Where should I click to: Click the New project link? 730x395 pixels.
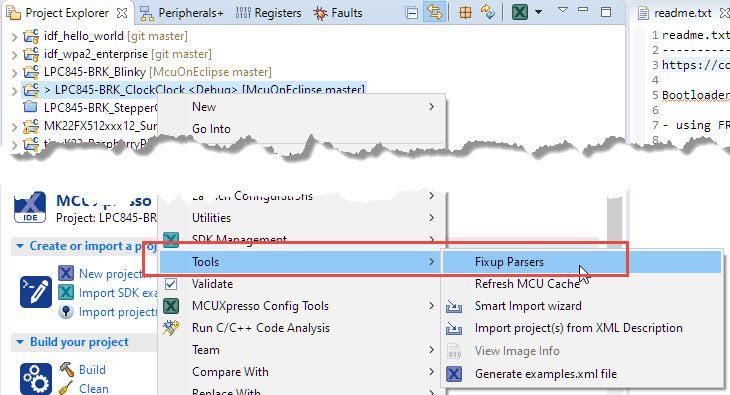(x=115, y=274)
